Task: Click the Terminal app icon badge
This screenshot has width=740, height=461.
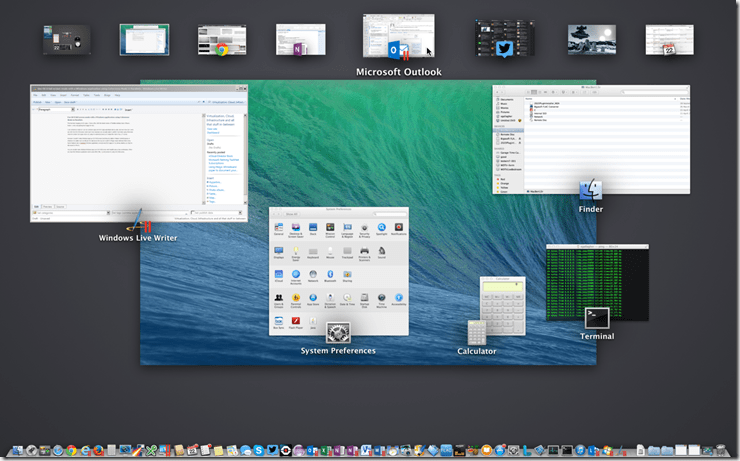Action: (597, 319)
